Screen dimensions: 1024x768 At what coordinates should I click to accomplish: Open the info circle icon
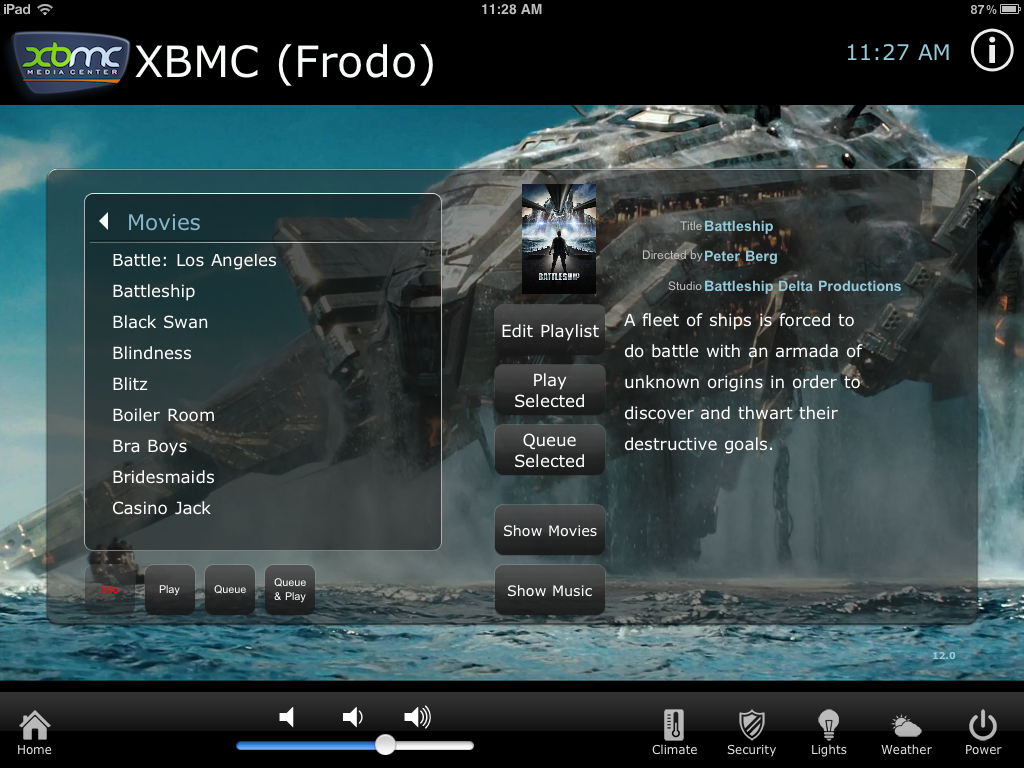click(x=991, y=50)
